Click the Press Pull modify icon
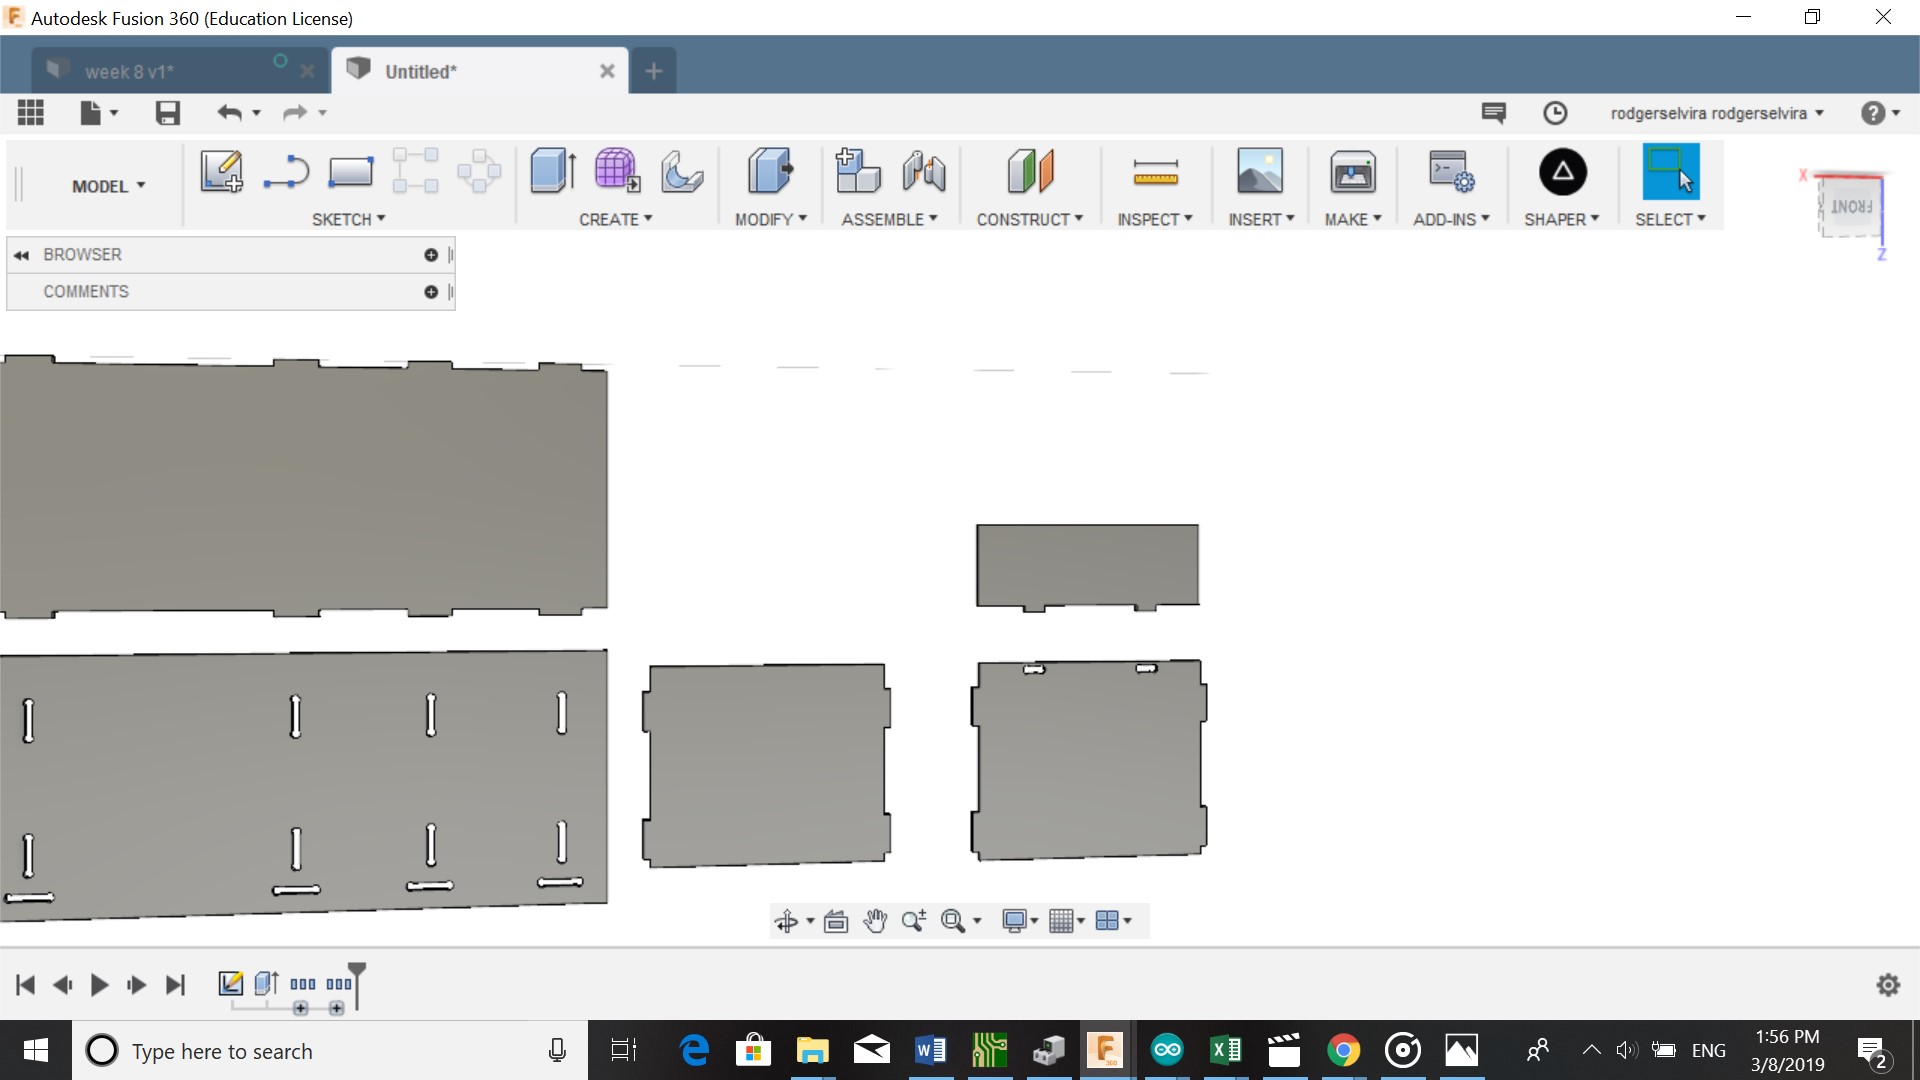 [769, 172]
